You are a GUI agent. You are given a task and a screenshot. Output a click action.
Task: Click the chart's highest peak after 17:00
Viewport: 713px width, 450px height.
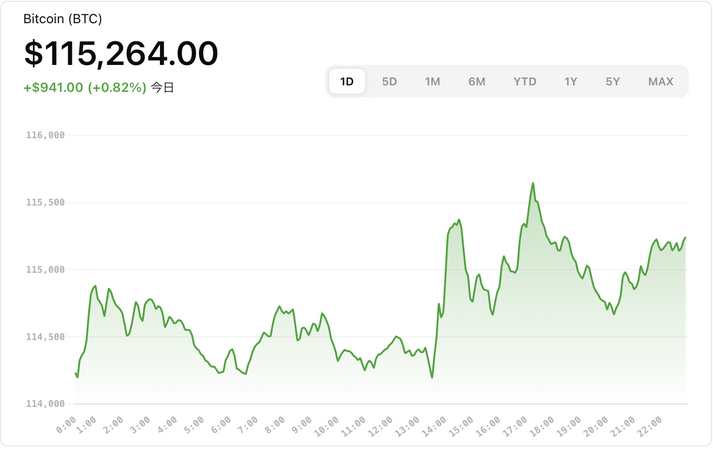(533, 183)
